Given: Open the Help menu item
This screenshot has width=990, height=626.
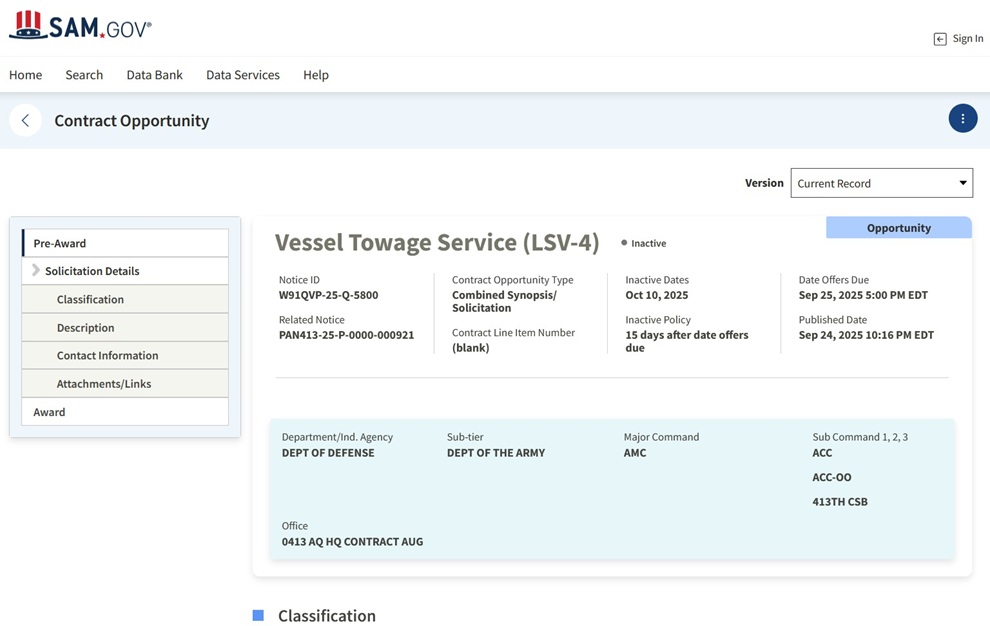Looking at the screenshot, I should [316, 75].
